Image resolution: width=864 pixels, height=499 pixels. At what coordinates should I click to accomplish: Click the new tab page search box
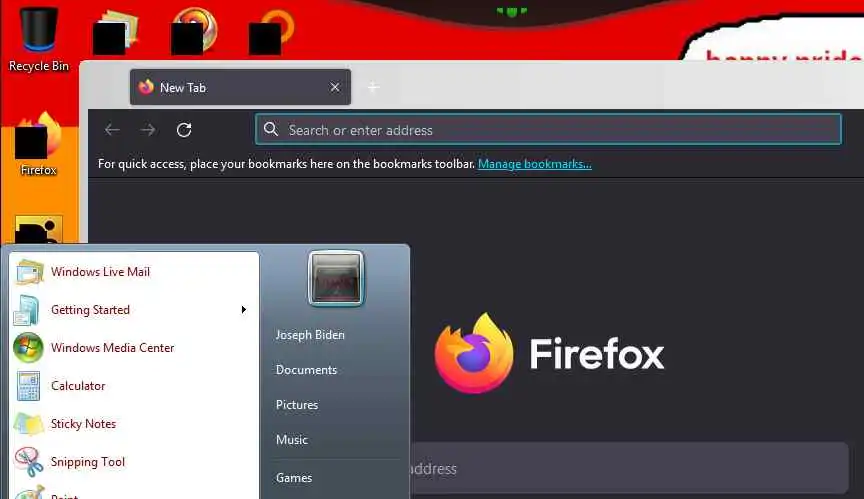tap(628, 468)
